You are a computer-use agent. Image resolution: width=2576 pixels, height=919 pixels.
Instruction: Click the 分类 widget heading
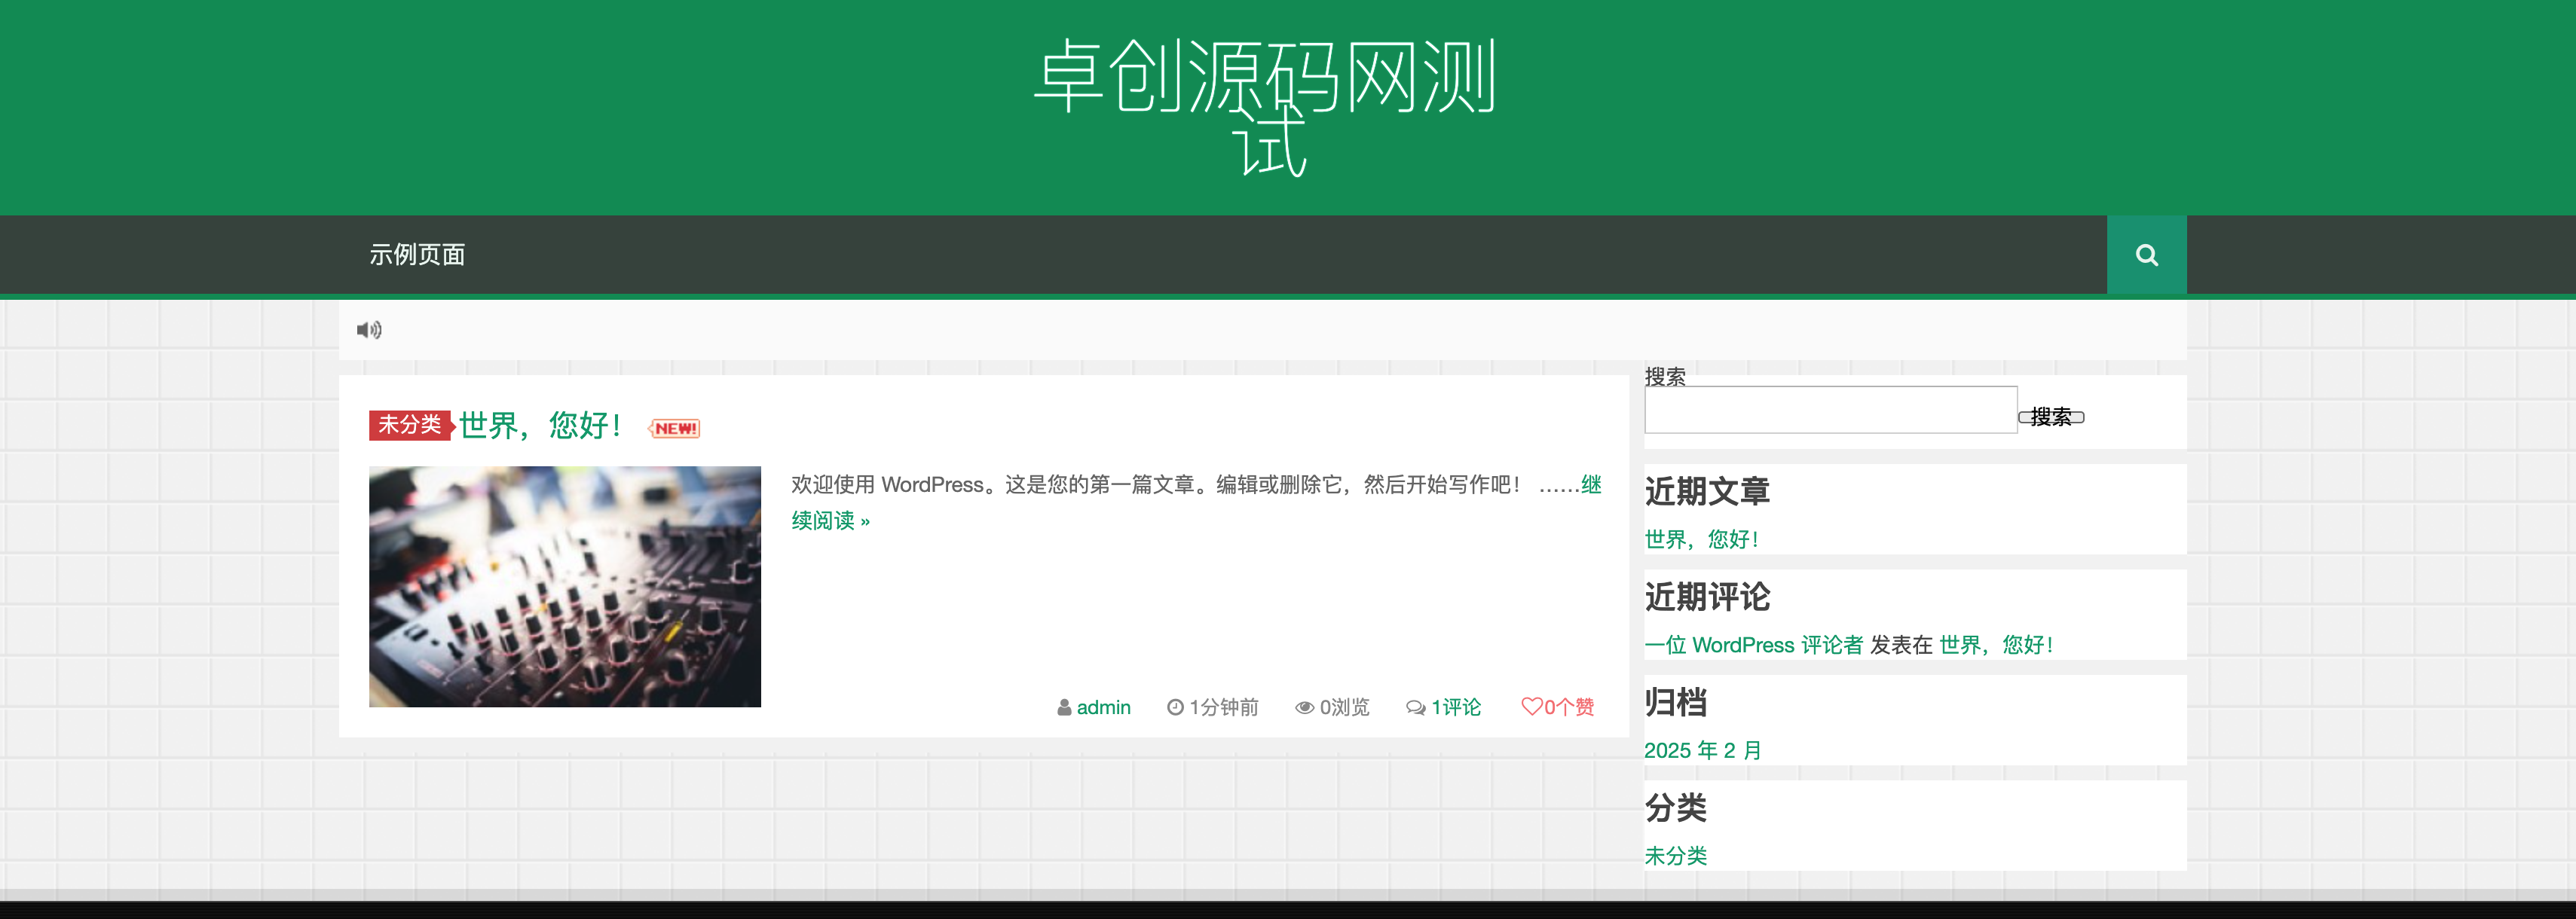click(x=1676, y=807)
